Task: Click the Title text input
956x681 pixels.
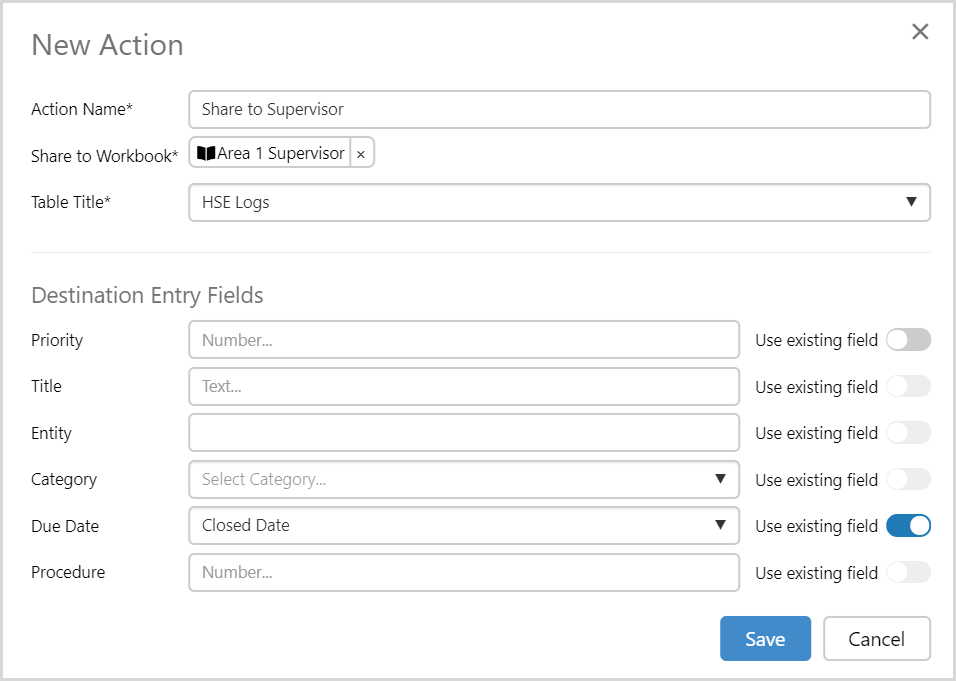Action: (464, 386)
